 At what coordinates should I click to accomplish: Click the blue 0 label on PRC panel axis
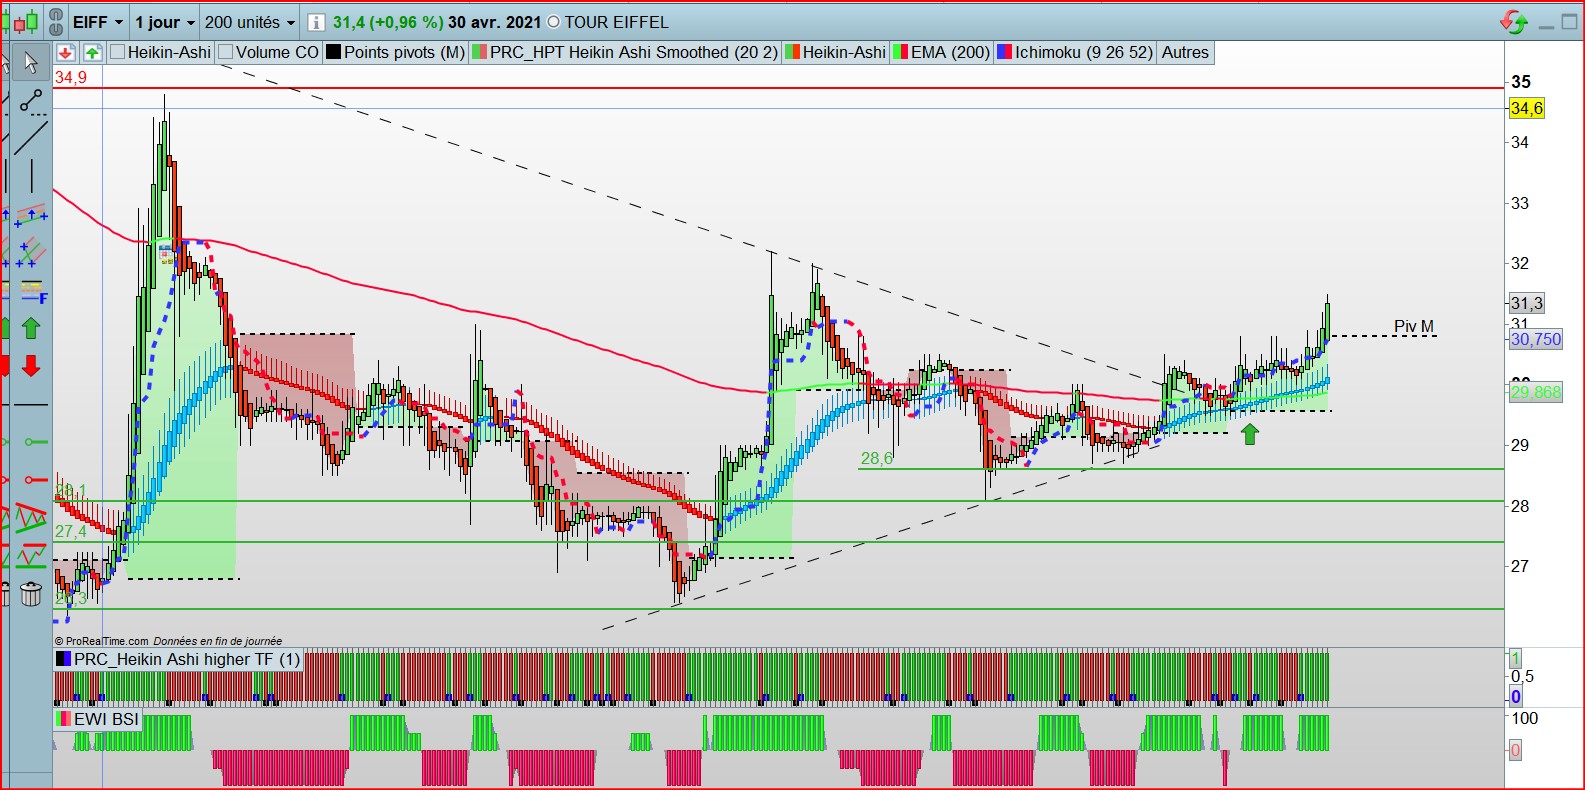click(1515, 697)
